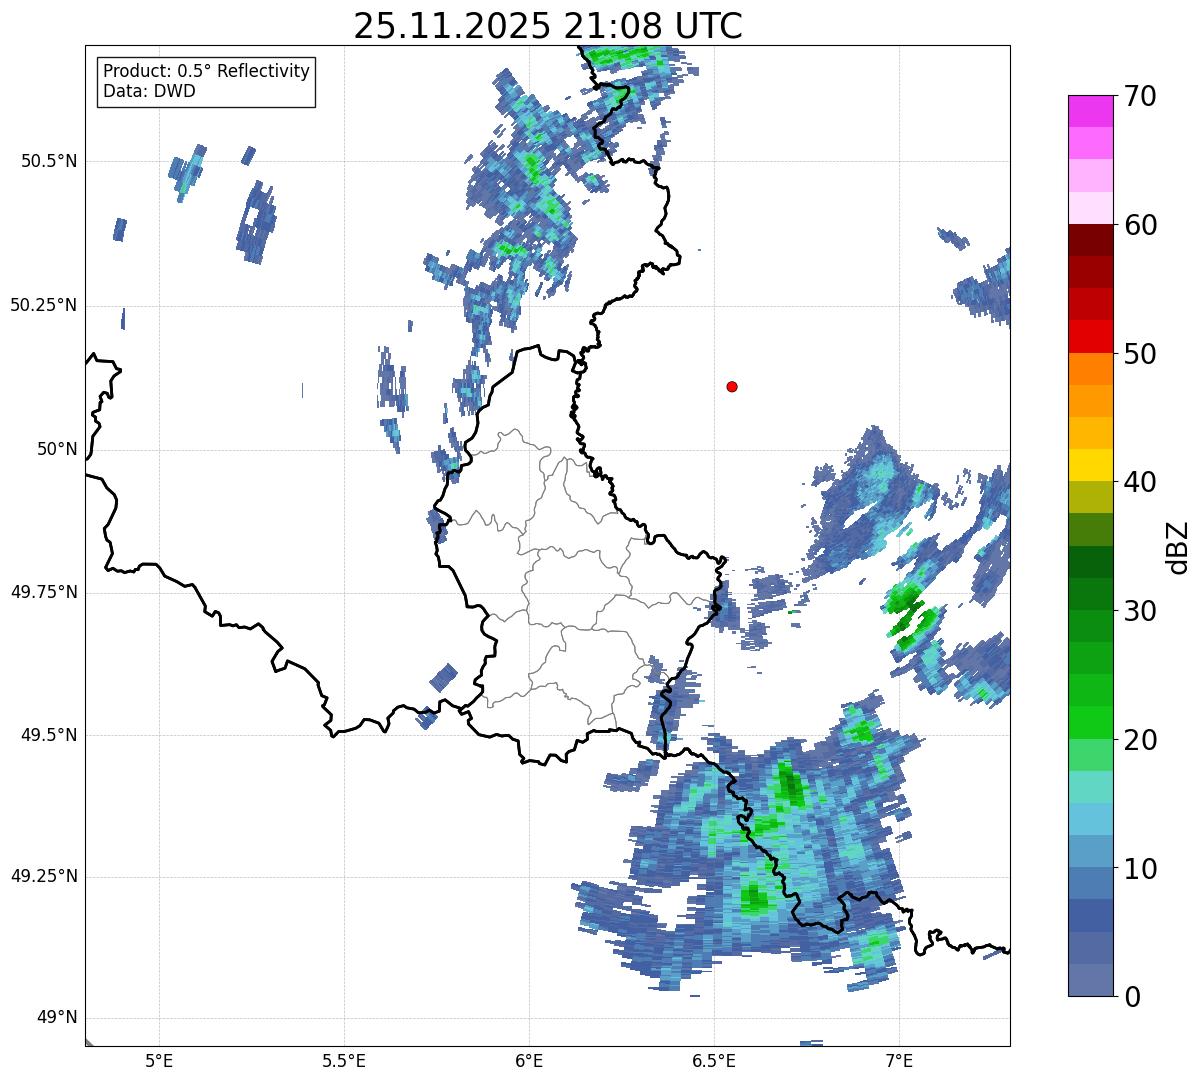Click the 70 value on the colorbar
The image size is (1202, 1081).
point(1140,97)
